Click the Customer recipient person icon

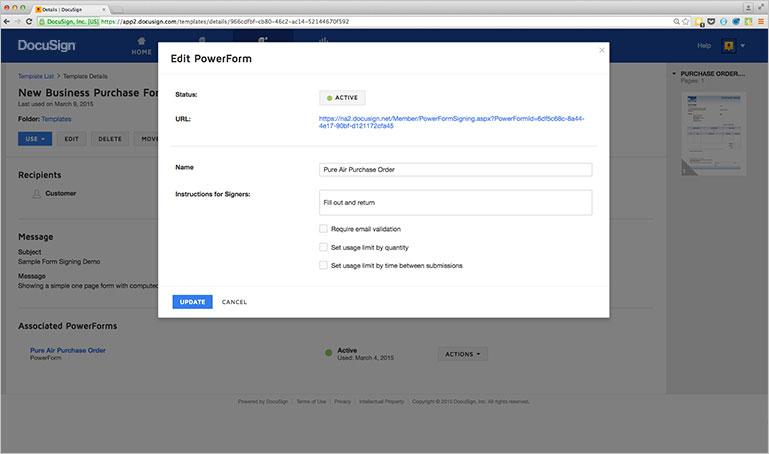pyautogui.click(x=37, y=193)
